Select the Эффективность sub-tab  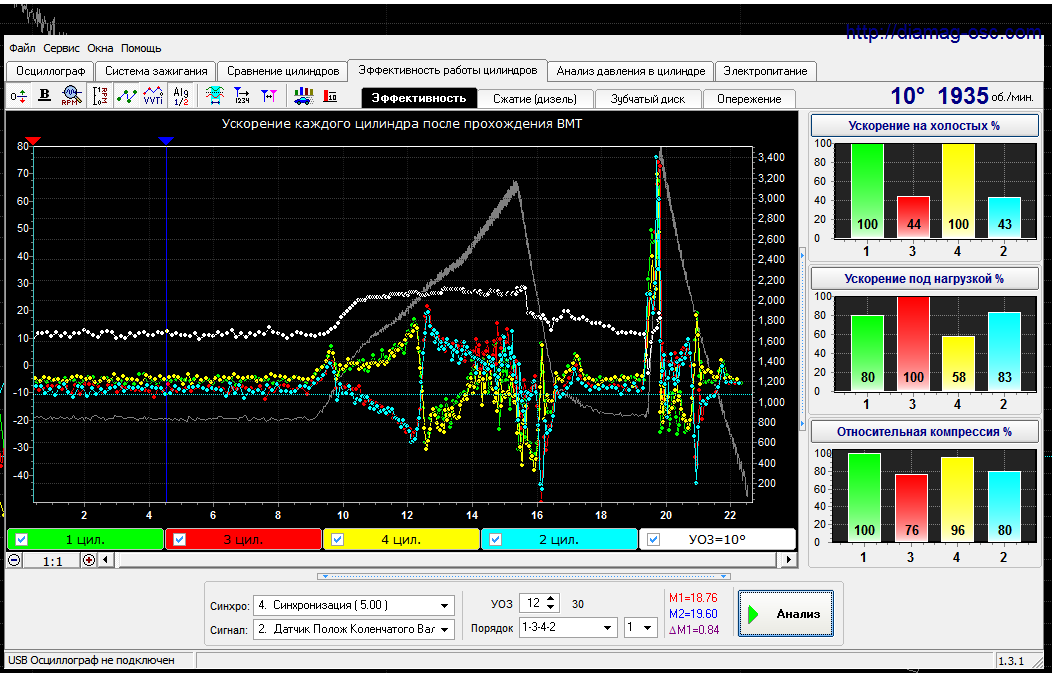pyautogui.click(x=419, y=98)
